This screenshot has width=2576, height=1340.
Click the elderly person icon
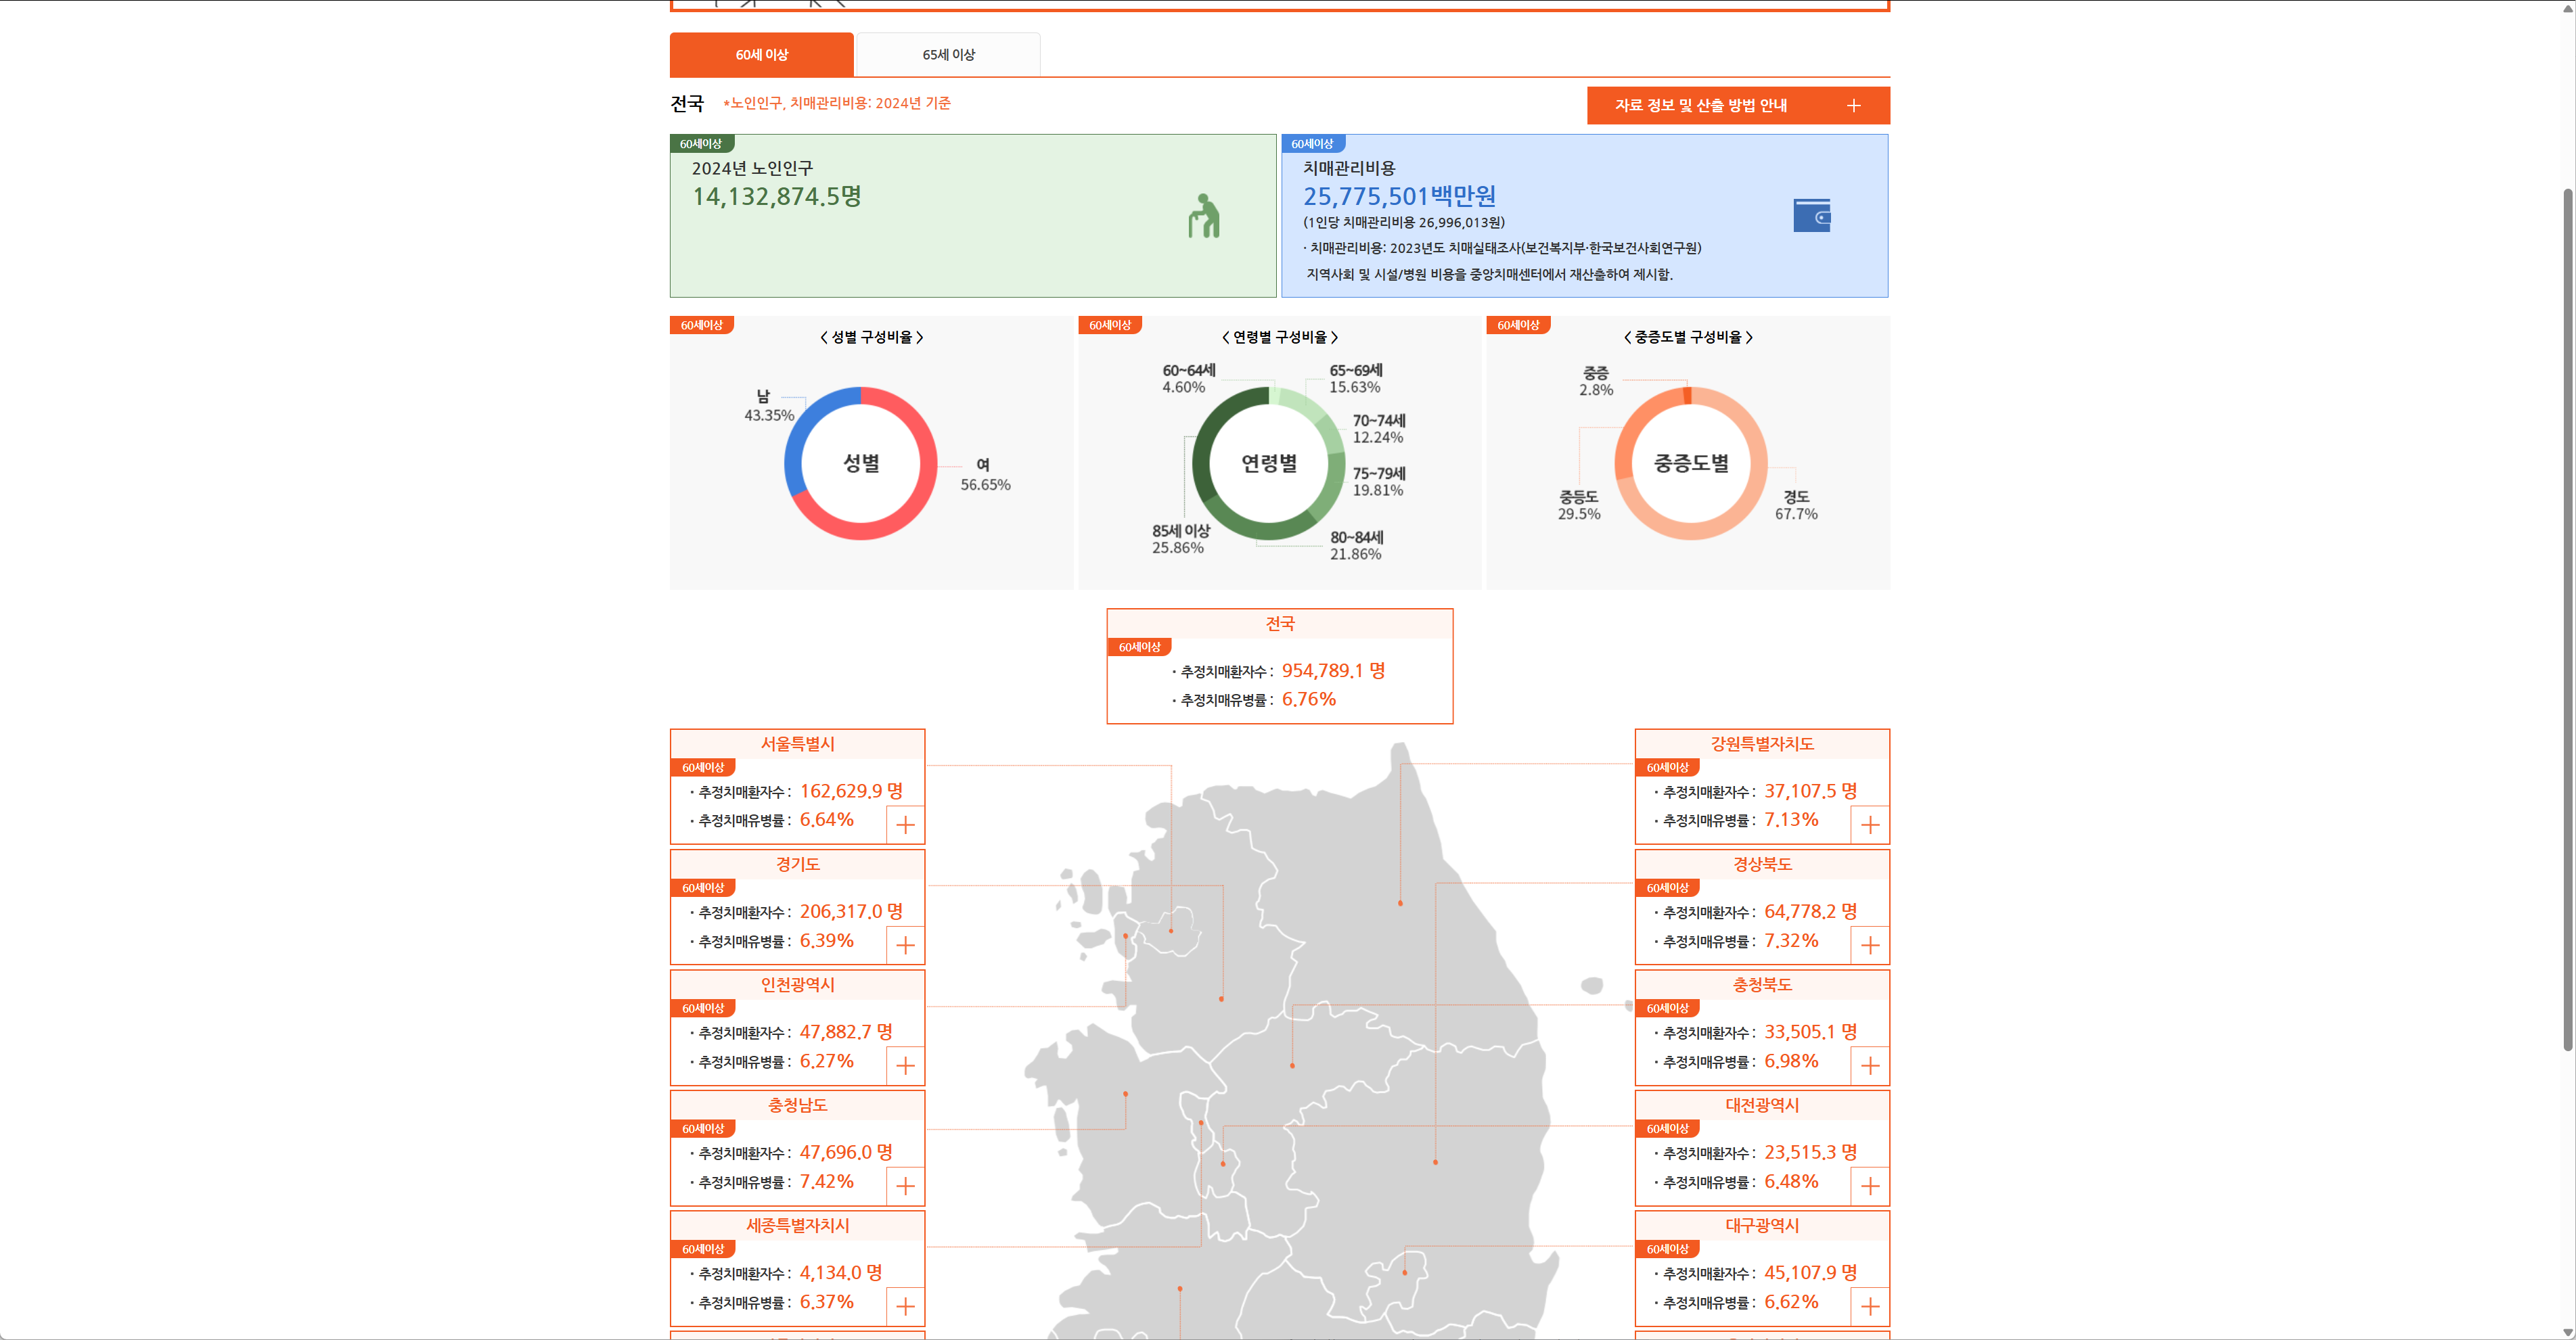[x=1204, y=216]
